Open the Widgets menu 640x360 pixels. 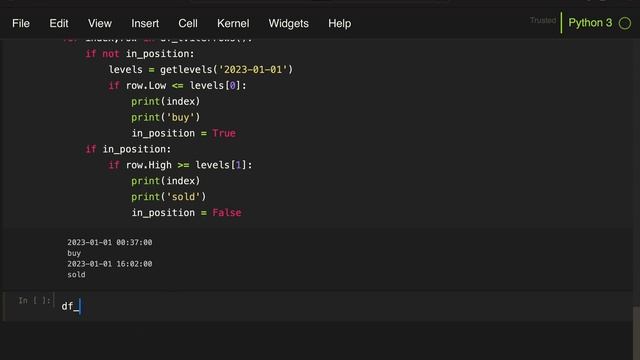(x=289, y=24)
